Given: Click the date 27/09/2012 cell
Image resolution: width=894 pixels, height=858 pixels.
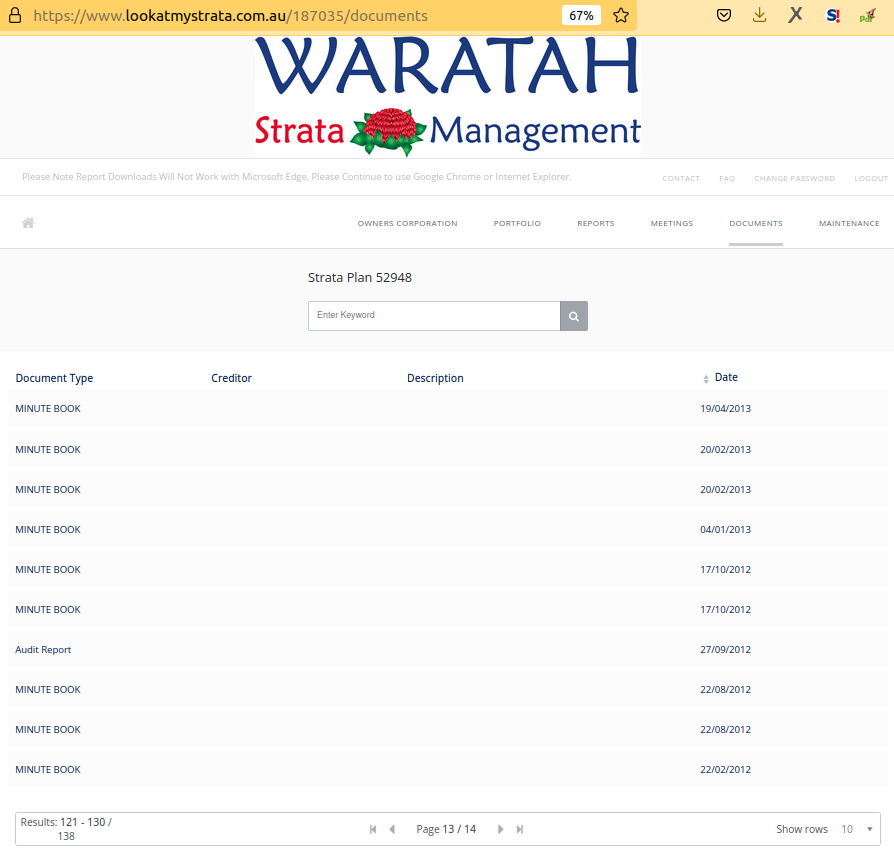Looking at the screenshot, I should 725,650.
